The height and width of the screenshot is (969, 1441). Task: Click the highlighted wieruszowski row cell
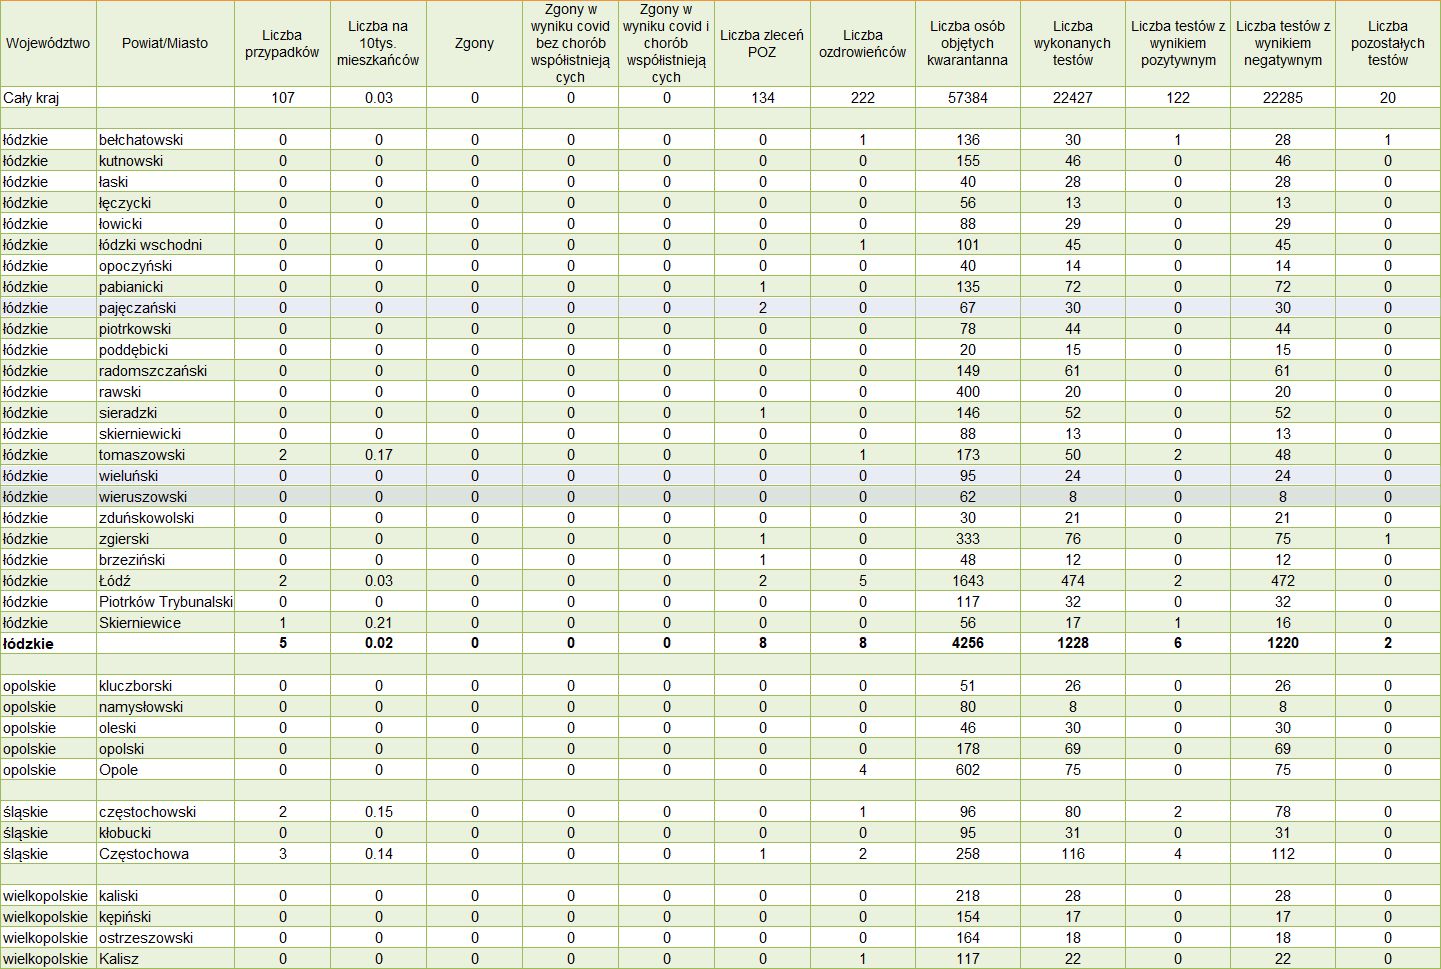[x=165, y=497]
